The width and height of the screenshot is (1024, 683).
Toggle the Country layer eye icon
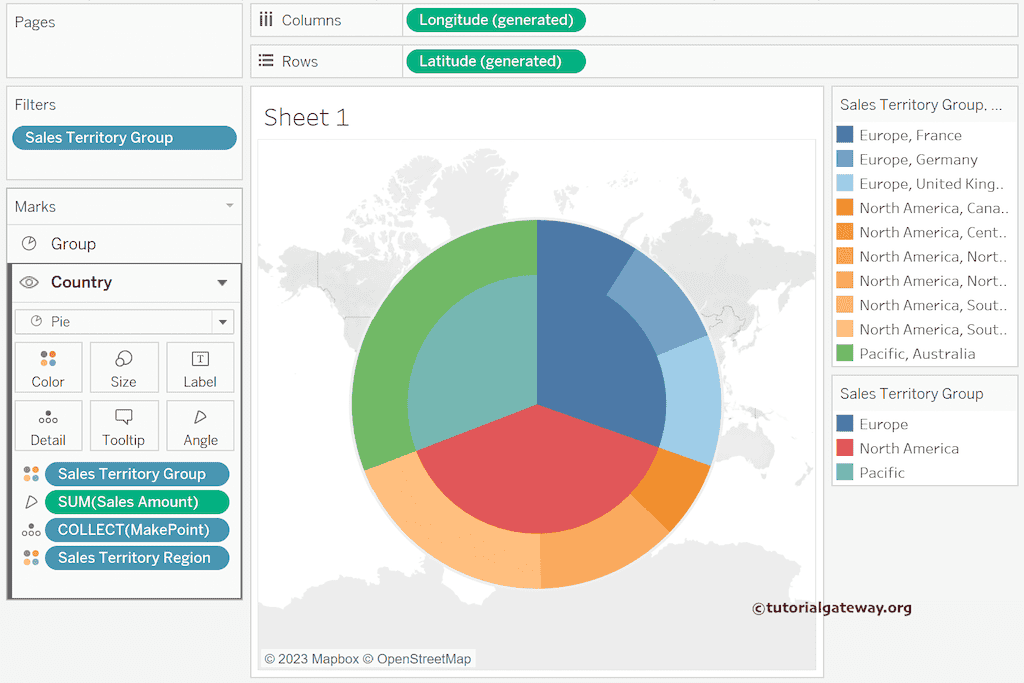click(29, 283)
